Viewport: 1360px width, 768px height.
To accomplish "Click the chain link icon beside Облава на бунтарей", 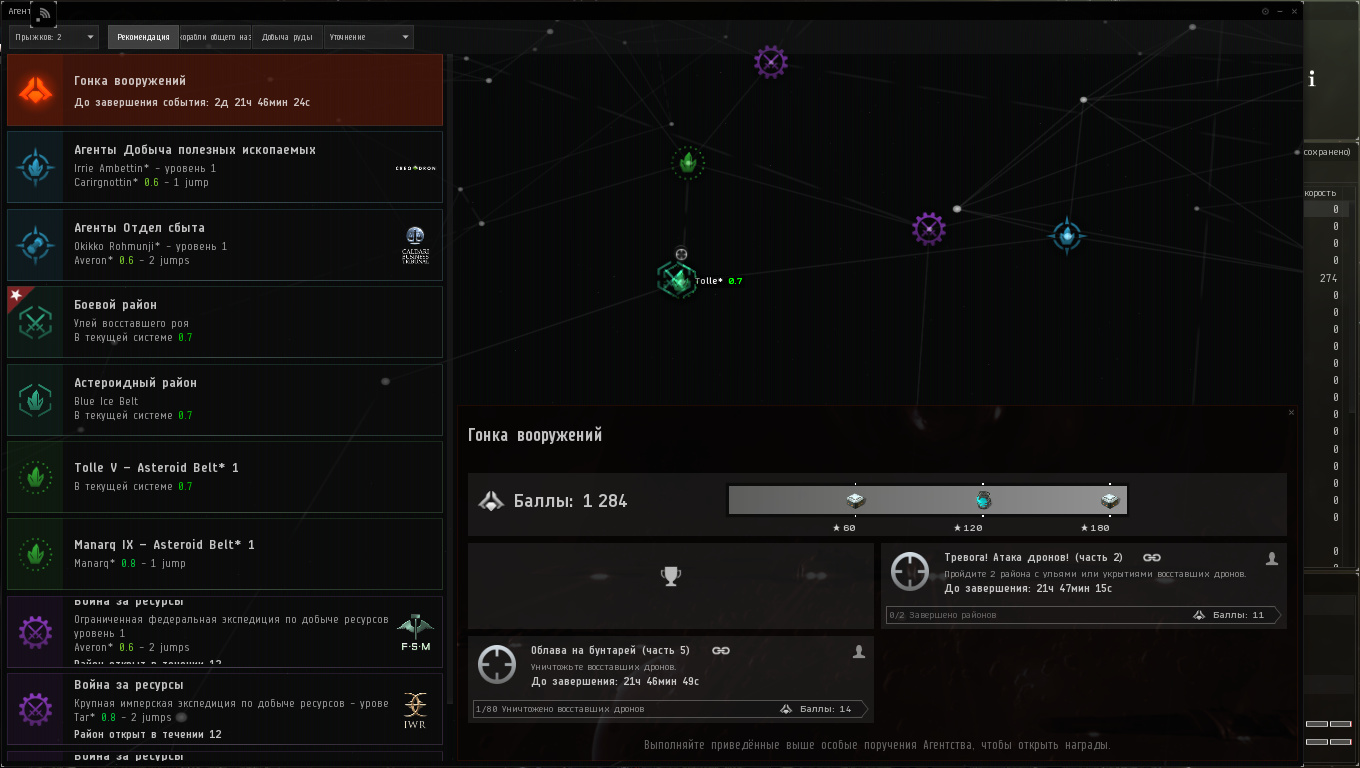I will (x=720, y=651).
